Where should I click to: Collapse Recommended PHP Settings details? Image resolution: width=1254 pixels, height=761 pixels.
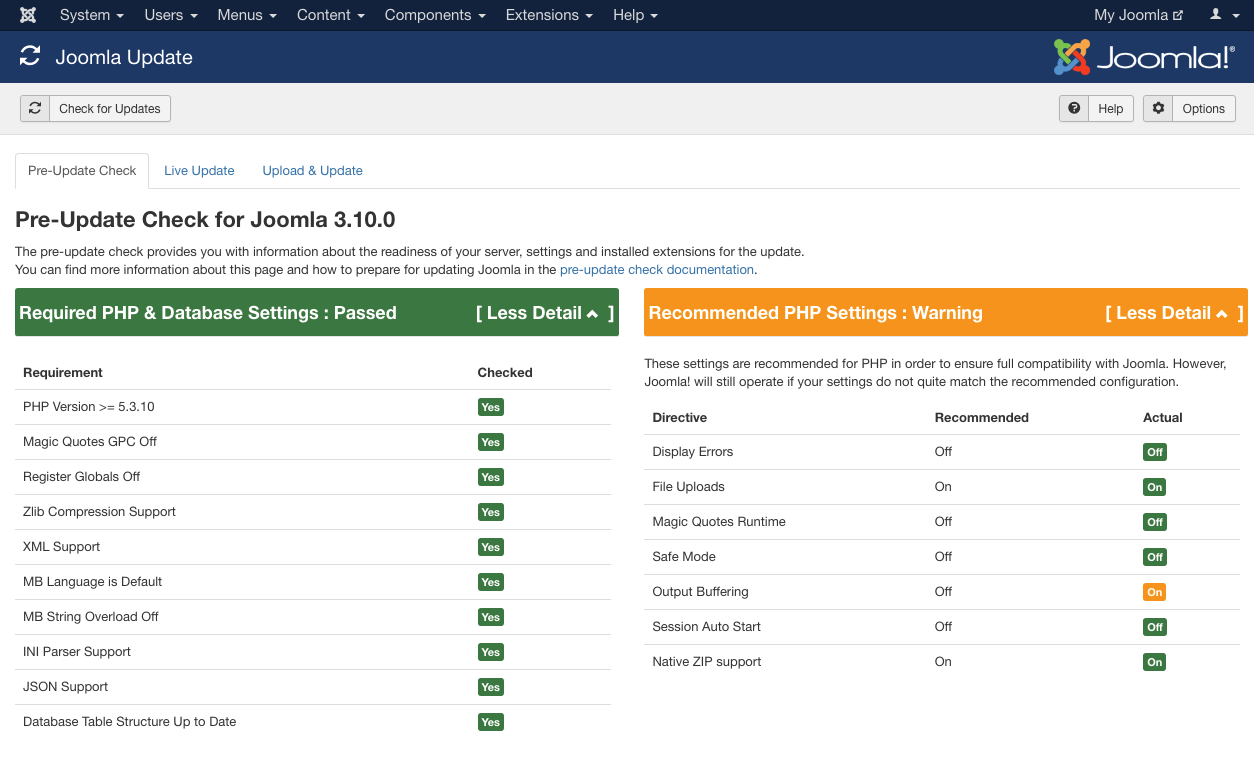coord(1173,313)
